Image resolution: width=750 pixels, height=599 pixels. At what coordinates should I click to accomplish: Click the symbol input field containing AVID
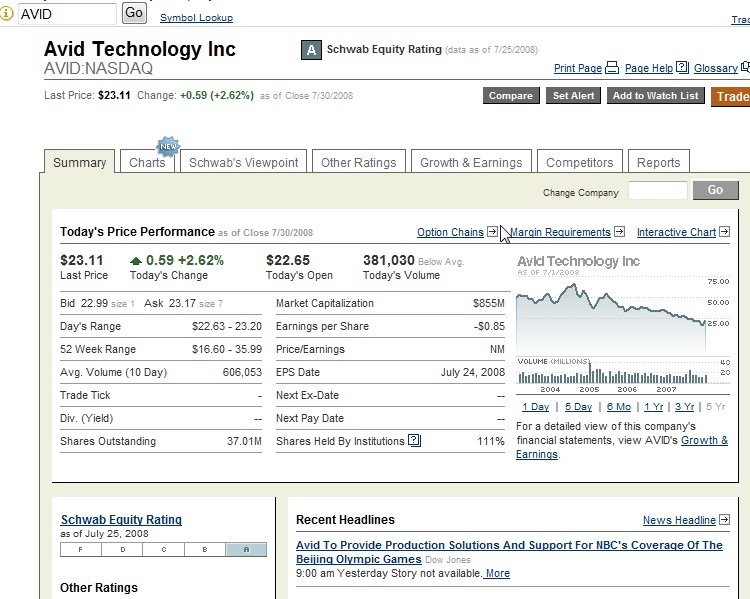[67, 13]
